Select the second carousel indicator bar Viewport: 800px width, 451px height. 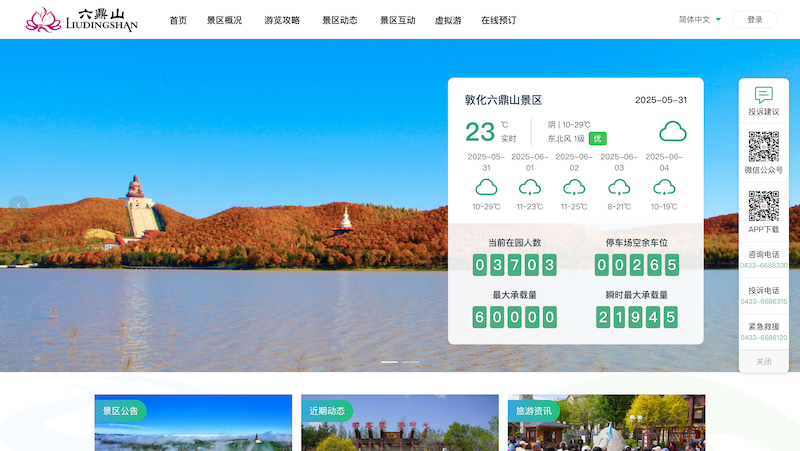[x=410, y=362]
